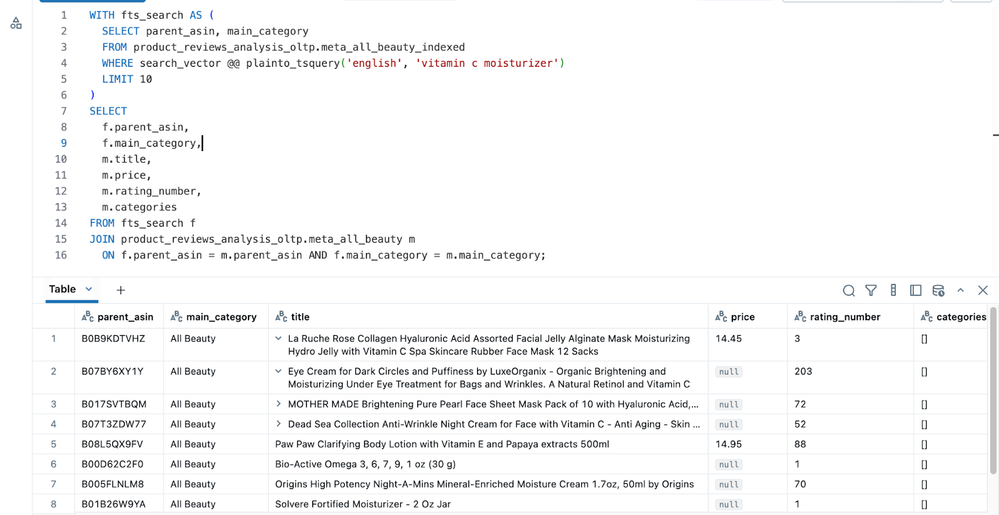Toggle the side panel layout icon
The height and width of the screenshot is (515, 999).
click(915, 290)
